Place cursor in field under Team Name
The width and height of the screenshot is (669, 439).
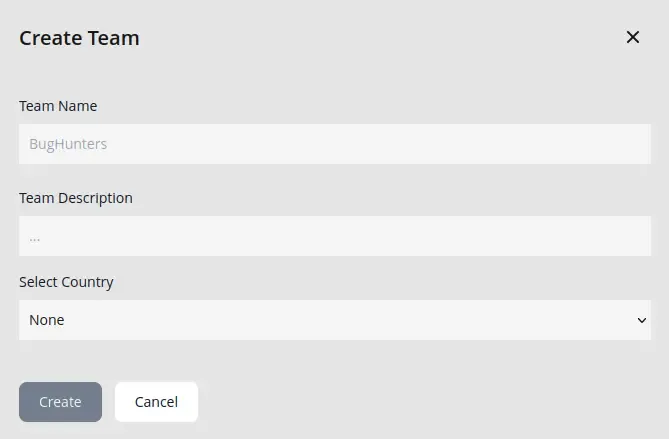pos(335,144)
